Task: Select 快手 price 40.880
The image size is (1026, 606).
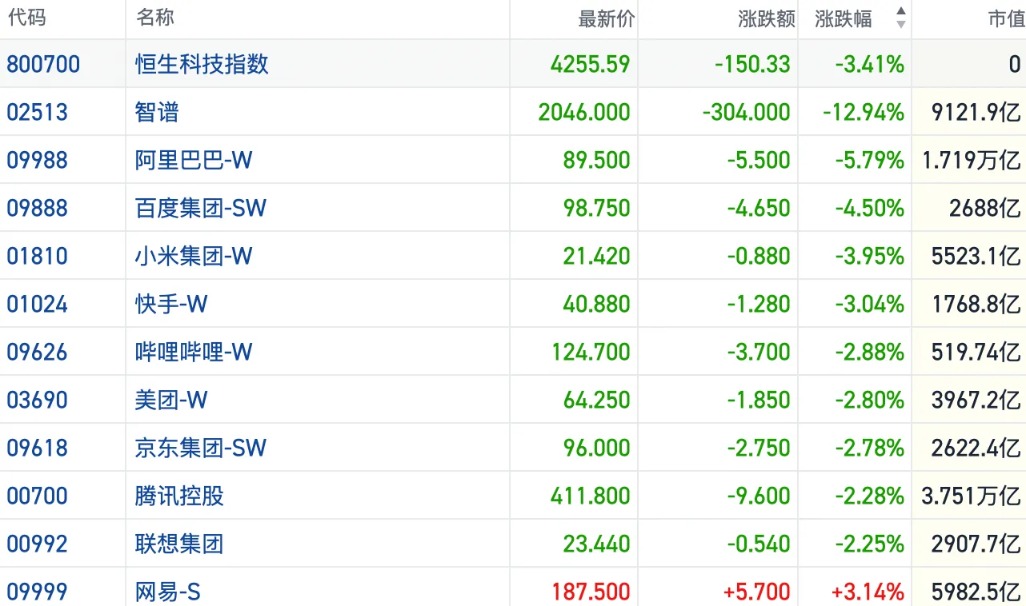Action: pyautogui.click(x=597, y=304)
